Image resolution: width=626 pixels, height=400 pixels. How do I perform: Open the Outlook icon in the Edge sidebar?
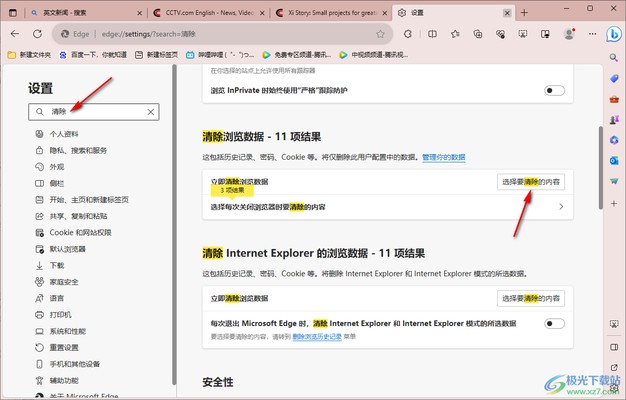point(613,160)
